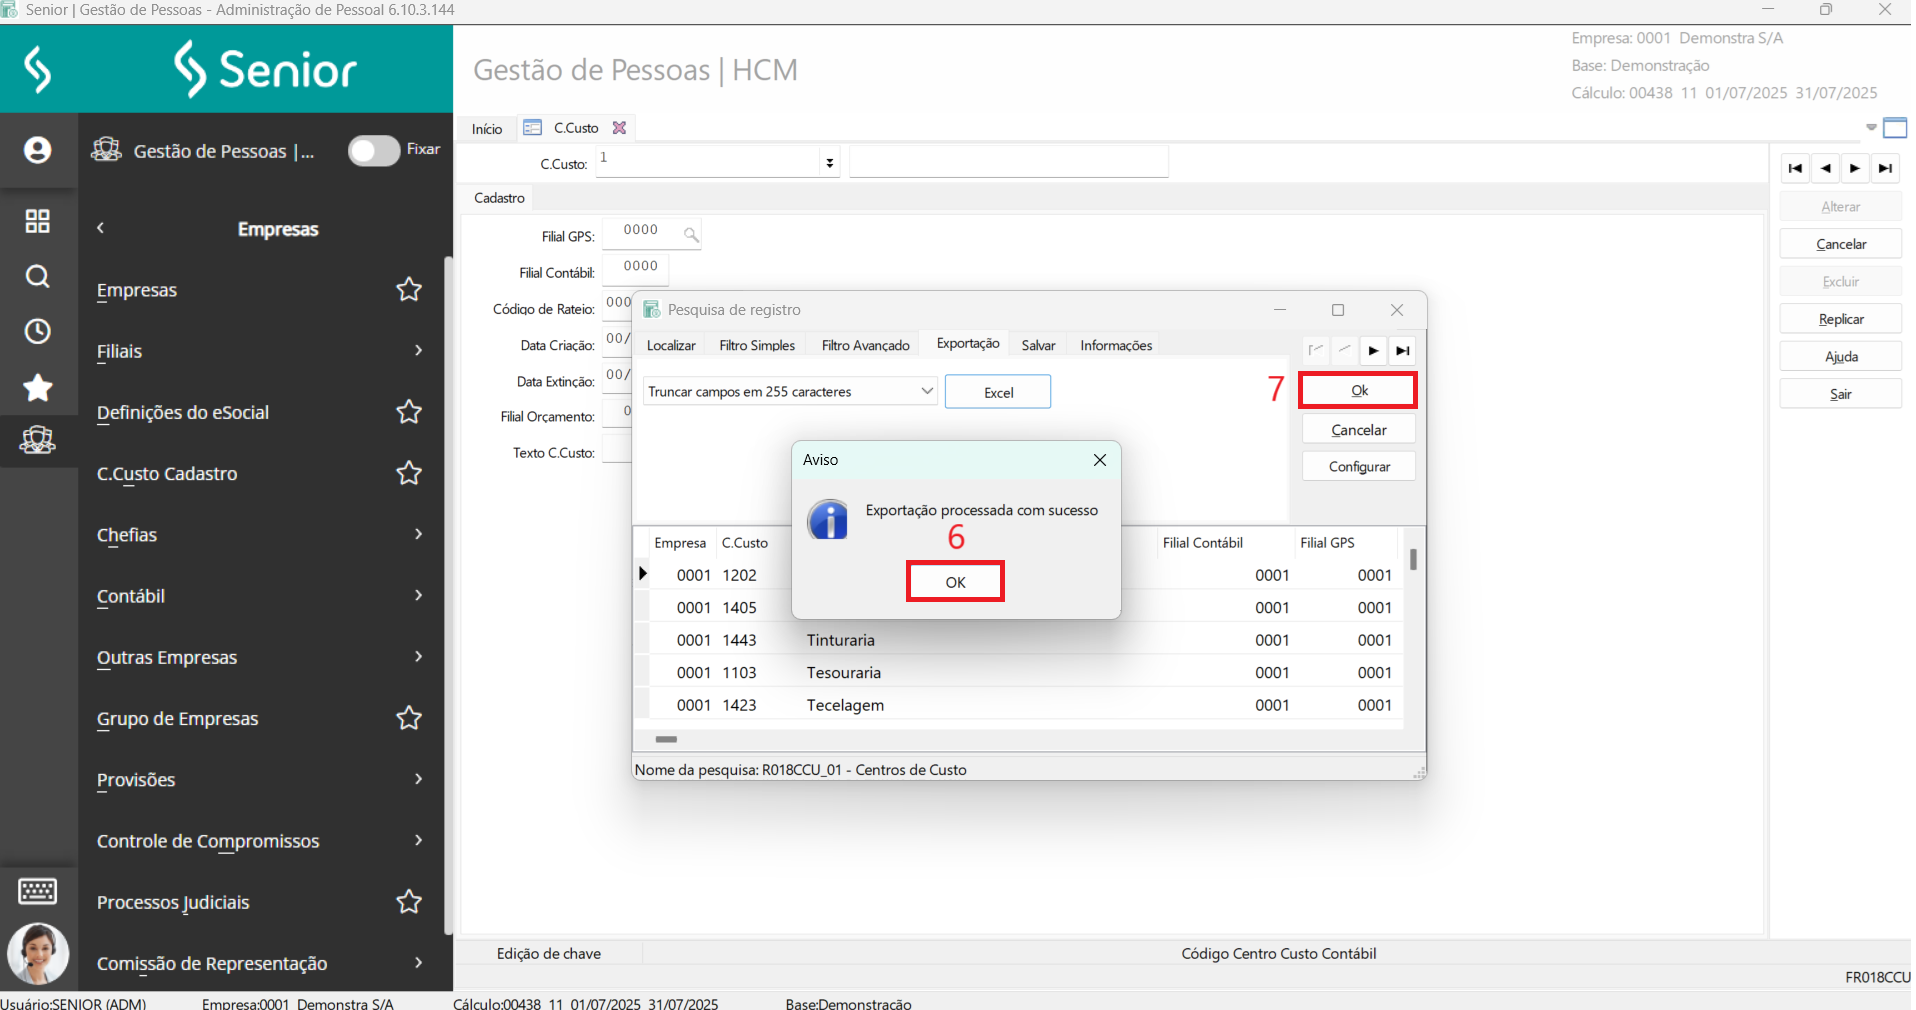Go to next record in Pesquisa de registro
1916x1010 pixels.
[x=1373, y=350]
